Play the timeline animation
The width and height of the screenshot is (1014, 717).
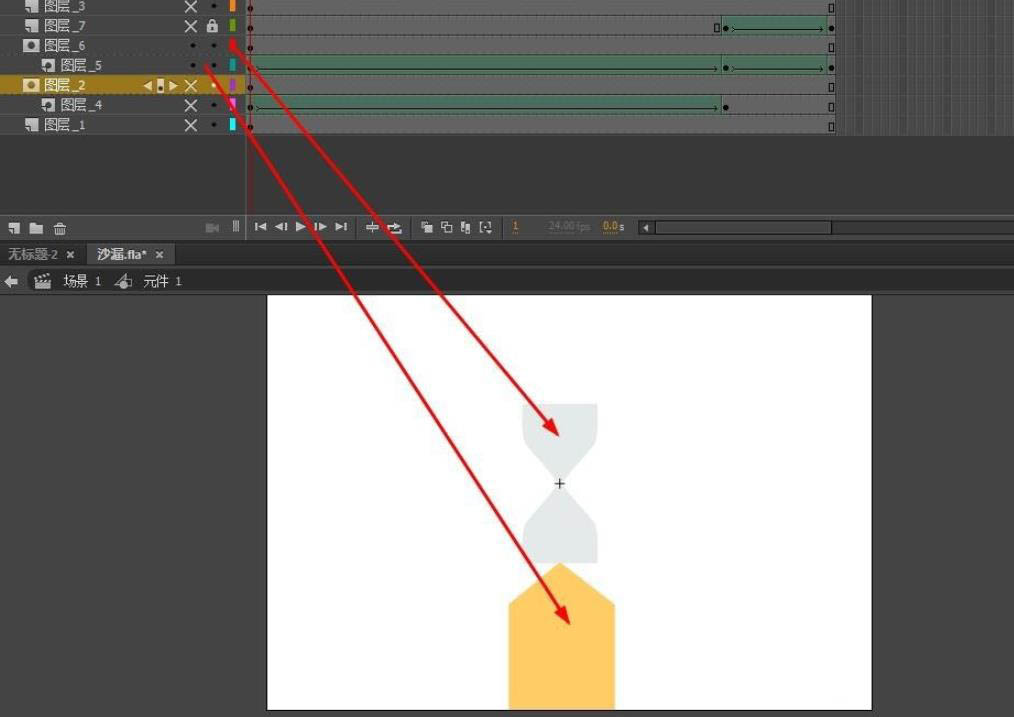click(301, 226)
